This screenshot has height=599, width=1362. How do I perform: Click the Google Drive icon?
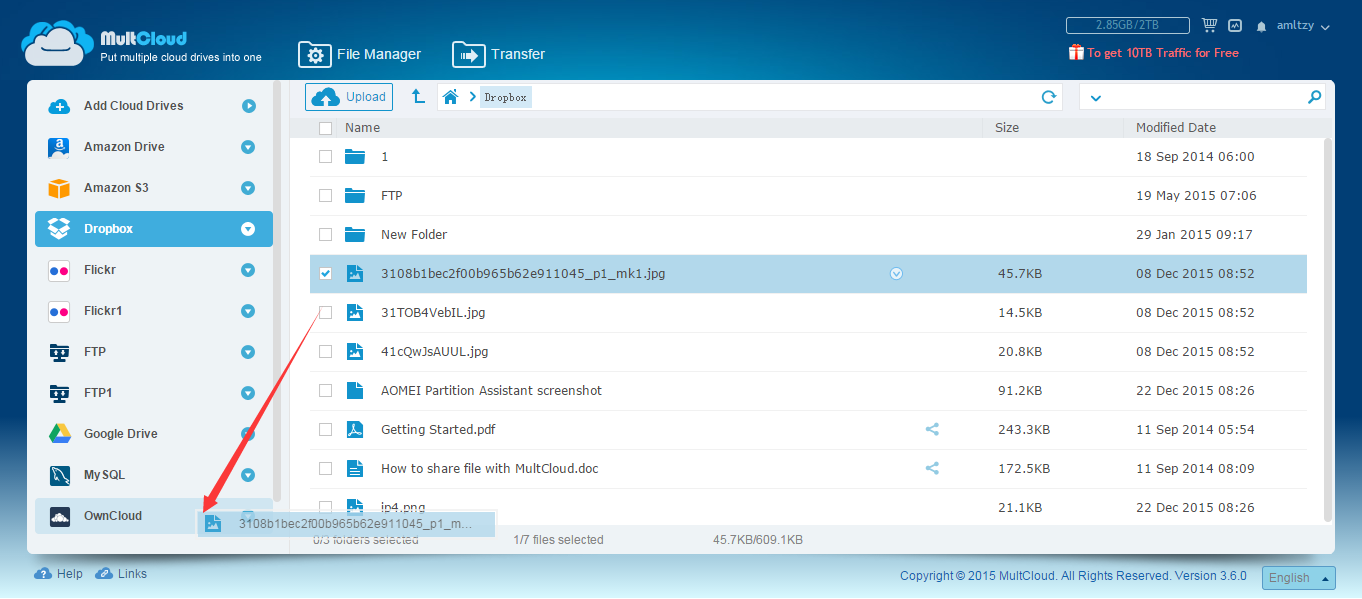[59, 434]
